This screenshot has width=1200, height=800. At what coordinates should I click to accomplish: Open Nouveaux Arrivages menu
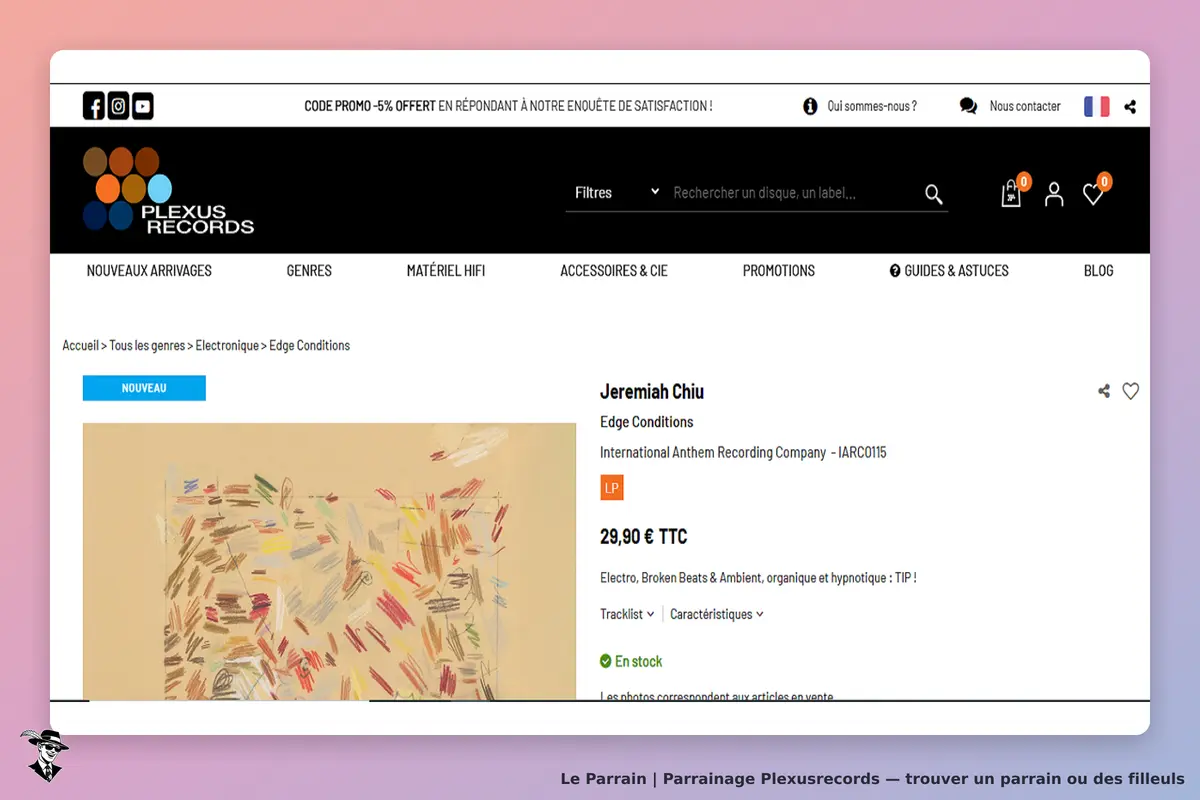[x=149, y=270]
